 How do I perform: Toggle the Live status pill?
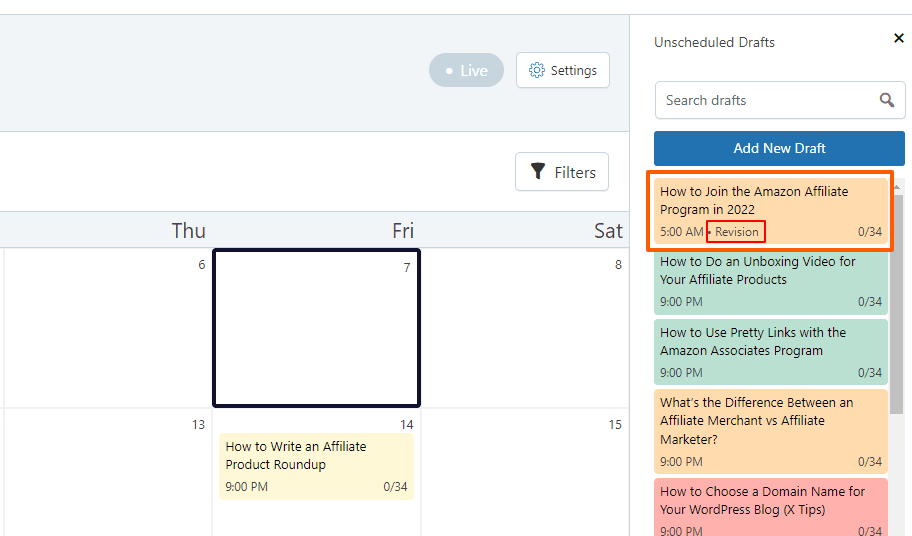[466, 70]
